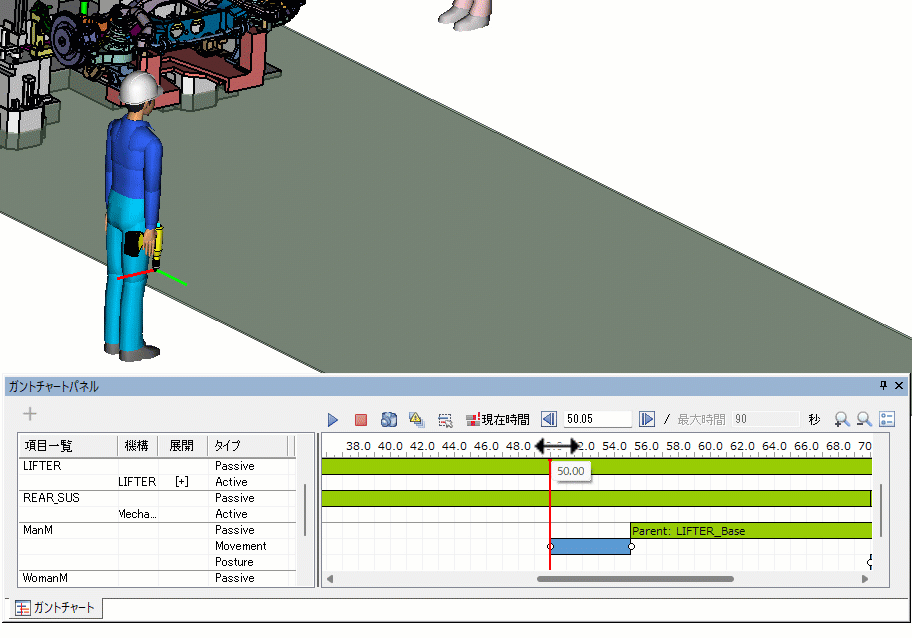Switch to the ガントチャート tab
This screenshot has width=912, height=638.
click(x=56, y=608)
